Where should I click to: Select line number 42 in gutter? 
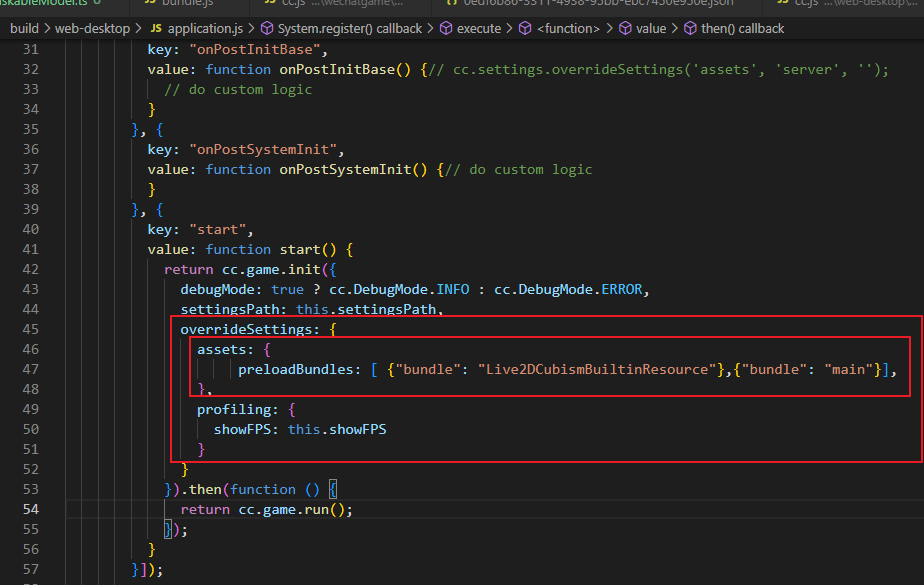31,269
